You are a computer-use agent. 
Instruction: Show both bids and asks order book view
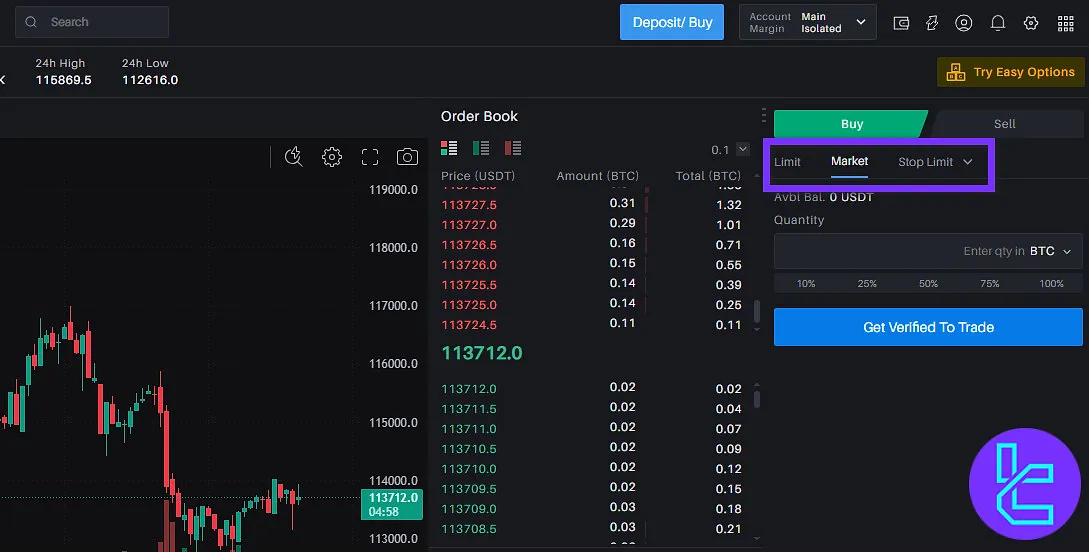pyautogui.click(x=449, y=148)
